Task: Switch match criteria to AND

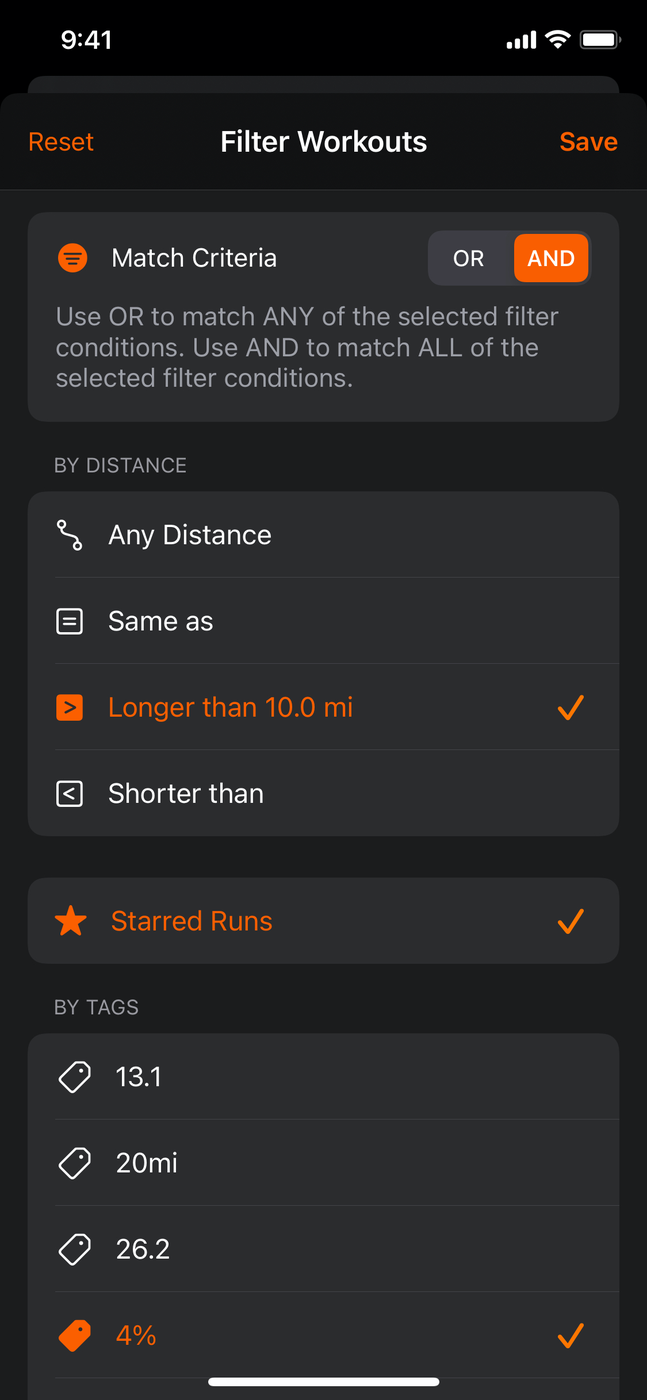Action: [x=551, y=259]
